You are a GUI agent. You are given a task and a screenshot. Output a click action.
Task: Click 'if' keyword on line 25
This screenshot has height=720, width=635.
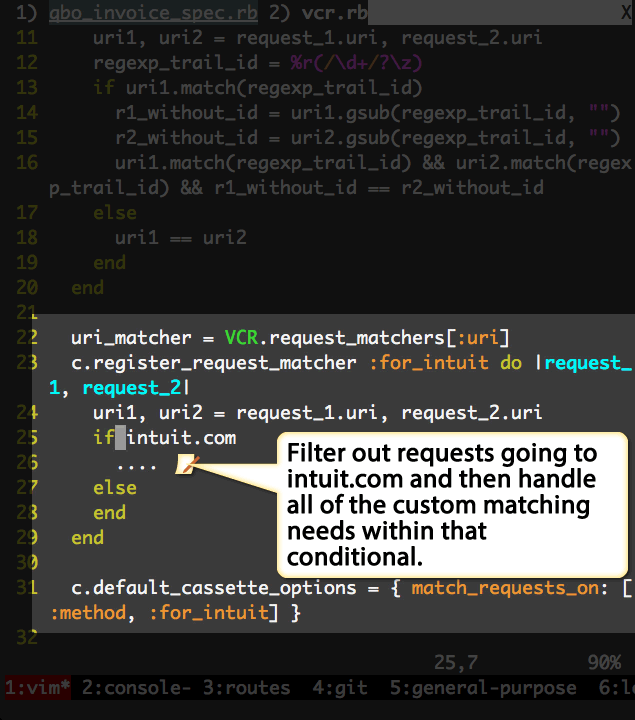point(104,438)
